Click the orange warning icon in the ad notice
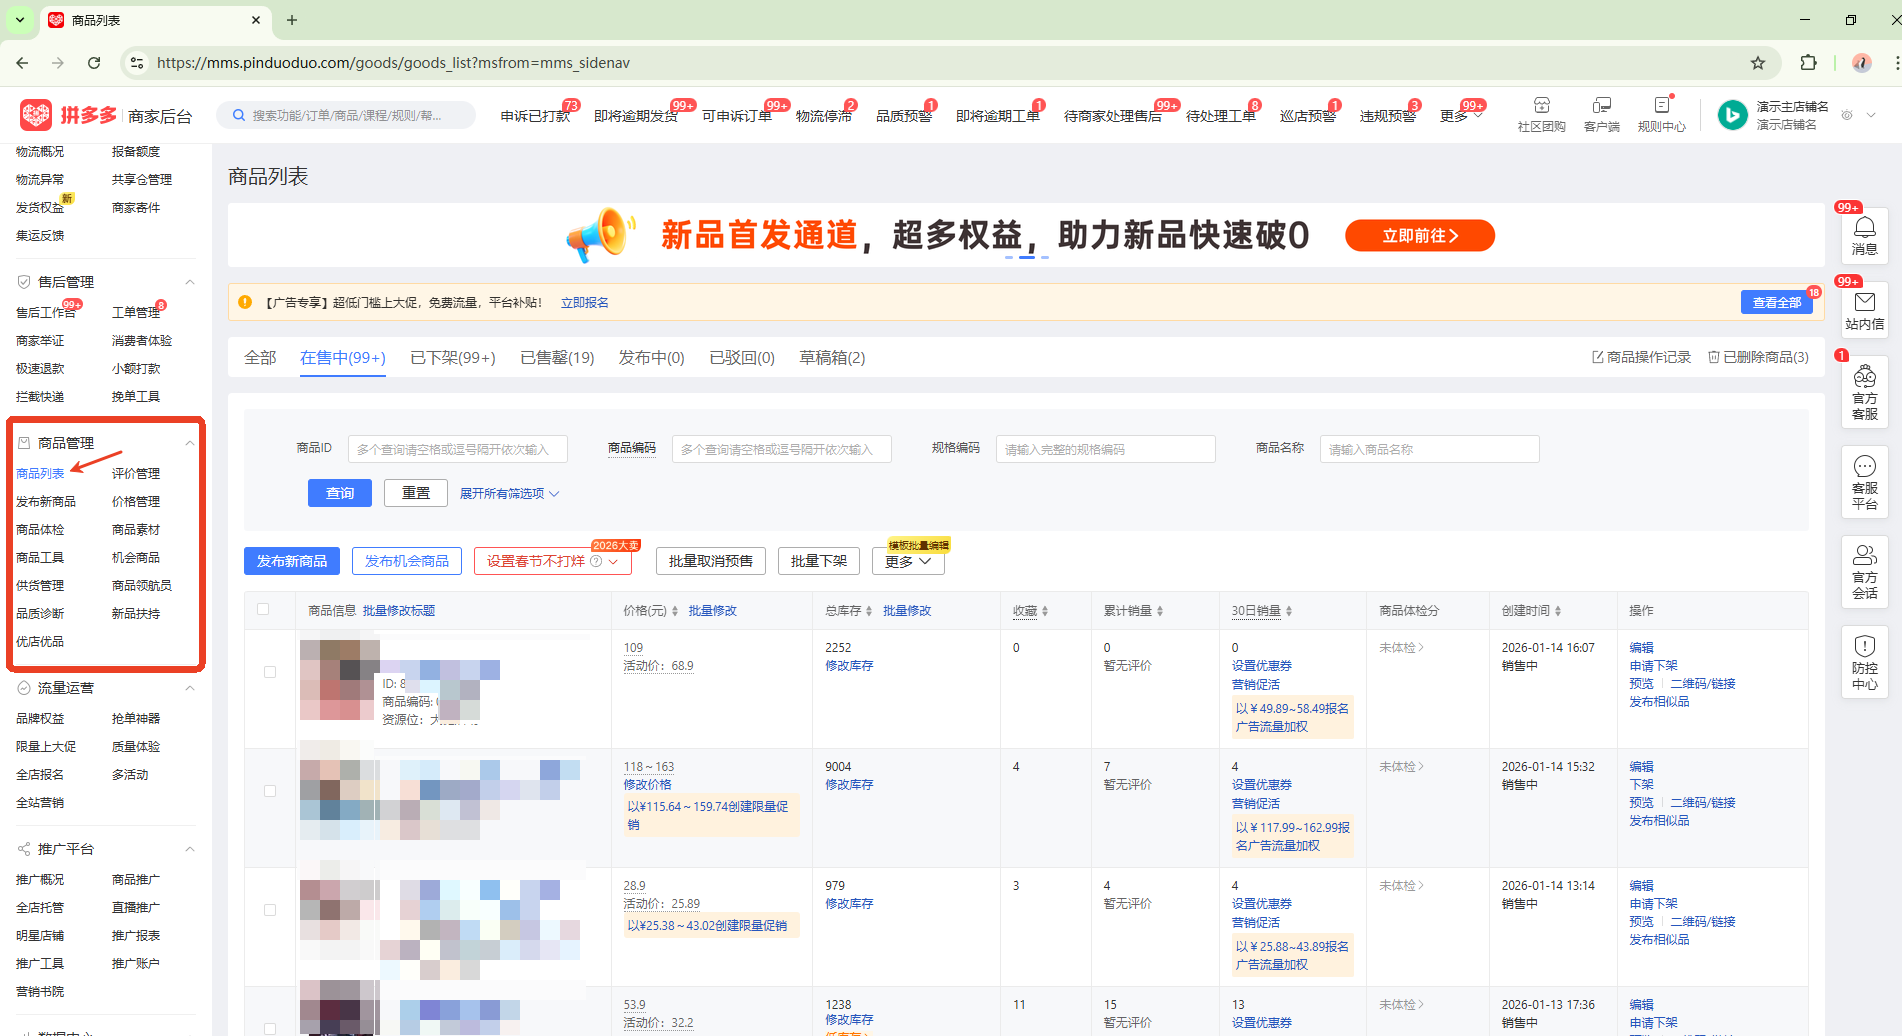The width and height of the screenshot is (1902, 1036). [245, 302]
